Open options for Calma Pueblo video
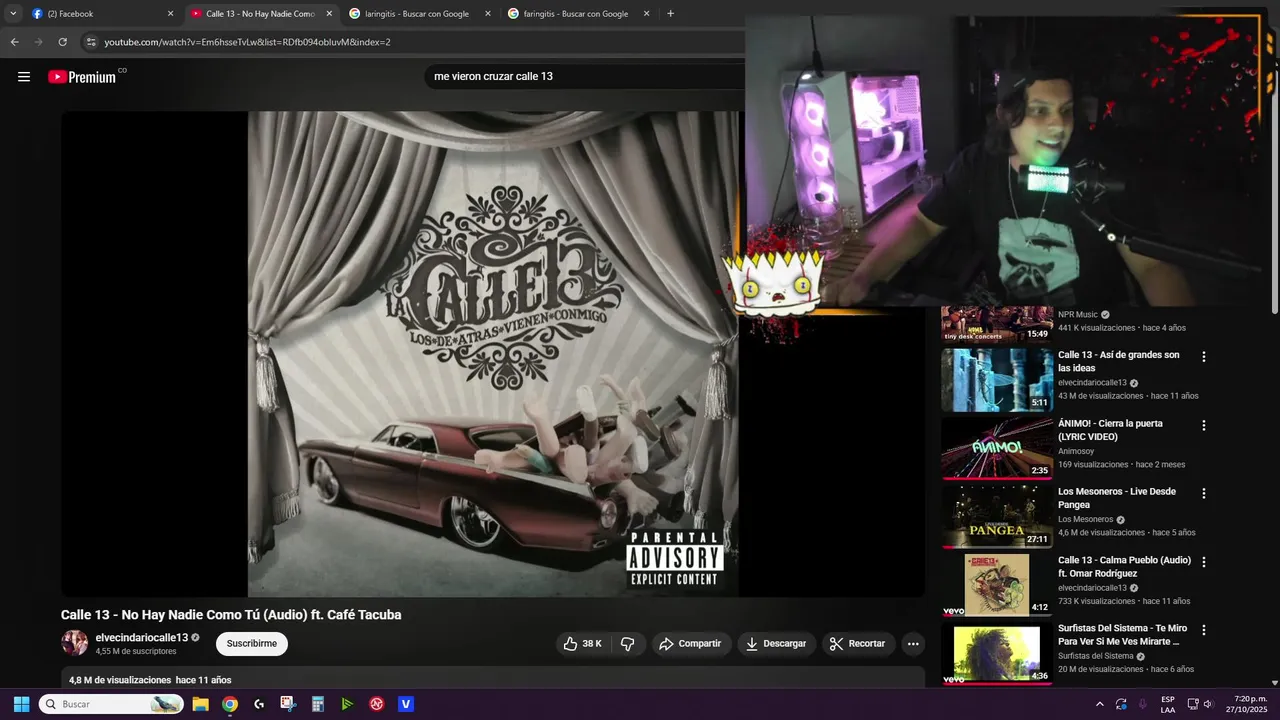This screenshot has width=1280, height=720. [x=1204, y=562]
